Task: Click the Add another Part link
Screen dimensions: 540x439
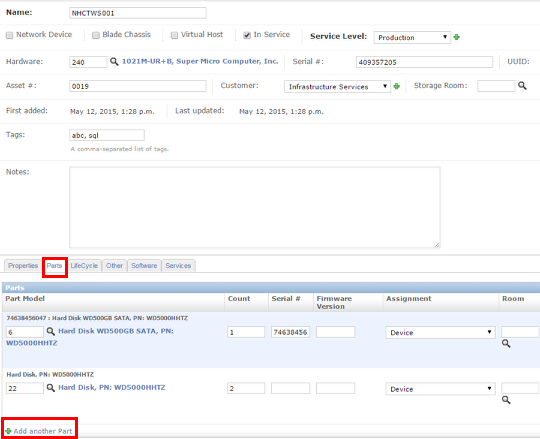Action: pyautogui.click(x=43, y=431)
